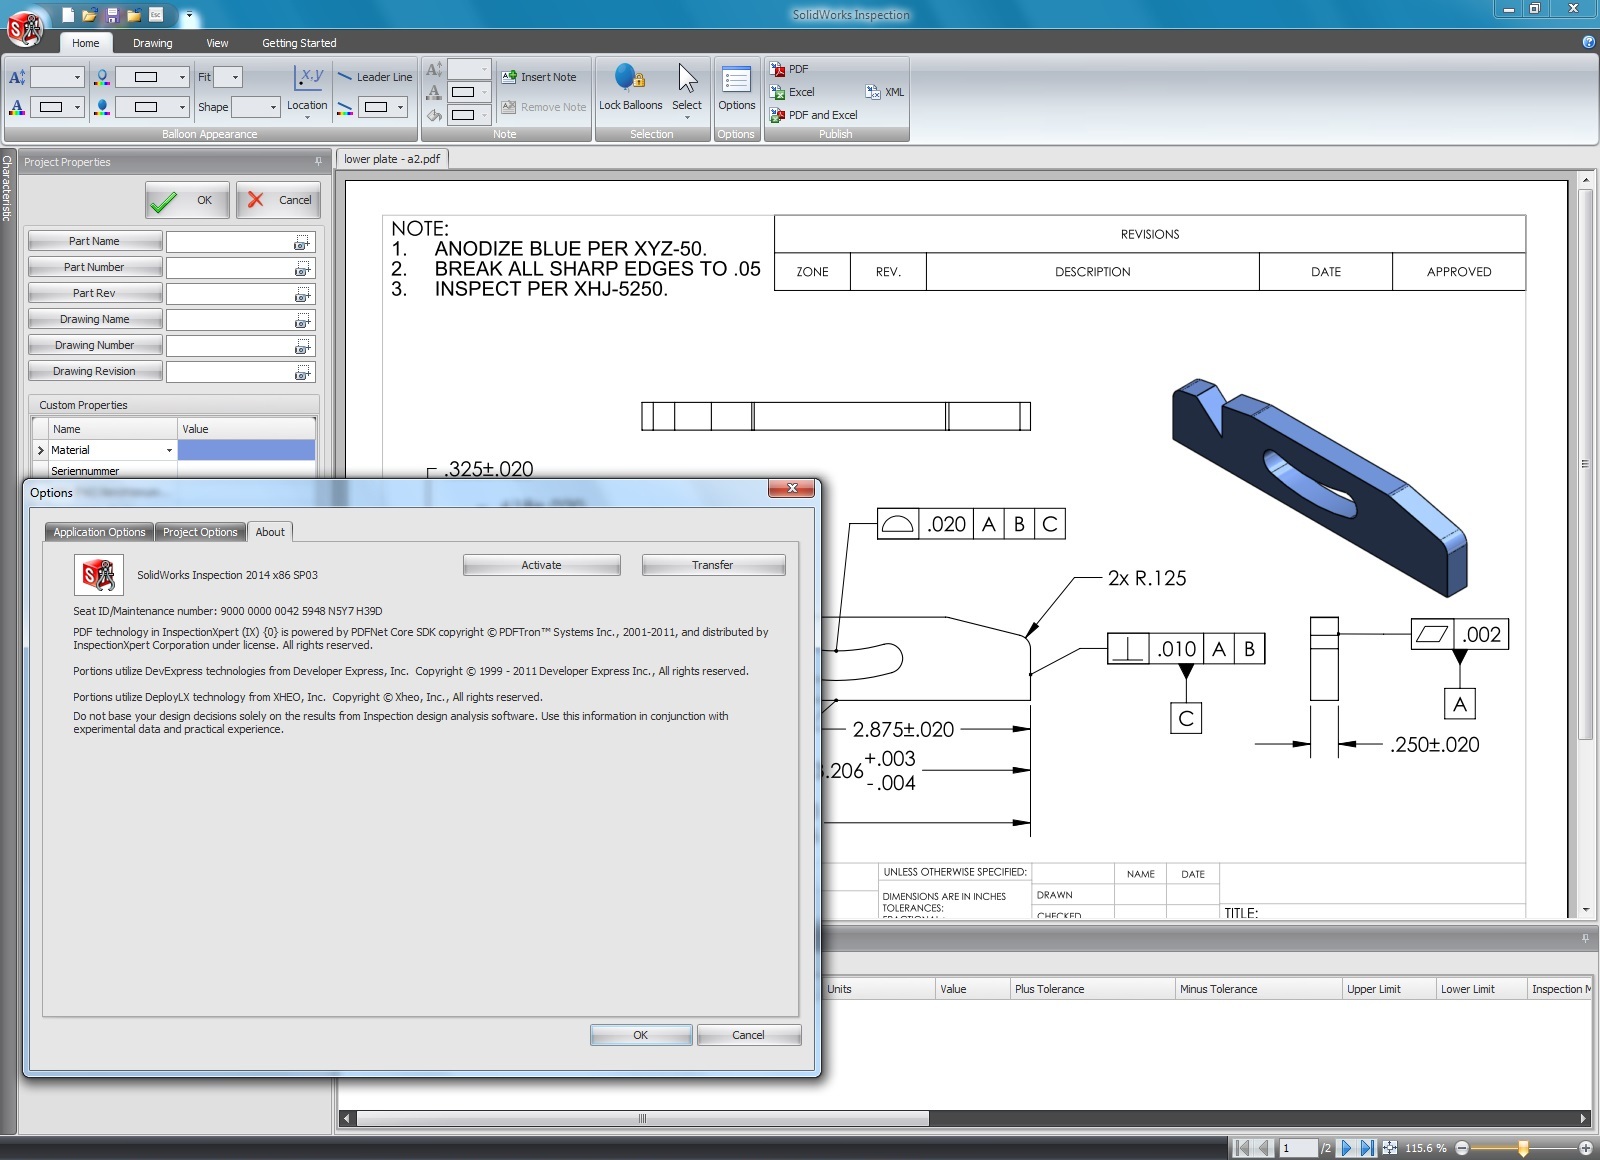Capture Drawing Name from drawing icon
The width and height of the screenshot is (1600, 1160).
302,321
